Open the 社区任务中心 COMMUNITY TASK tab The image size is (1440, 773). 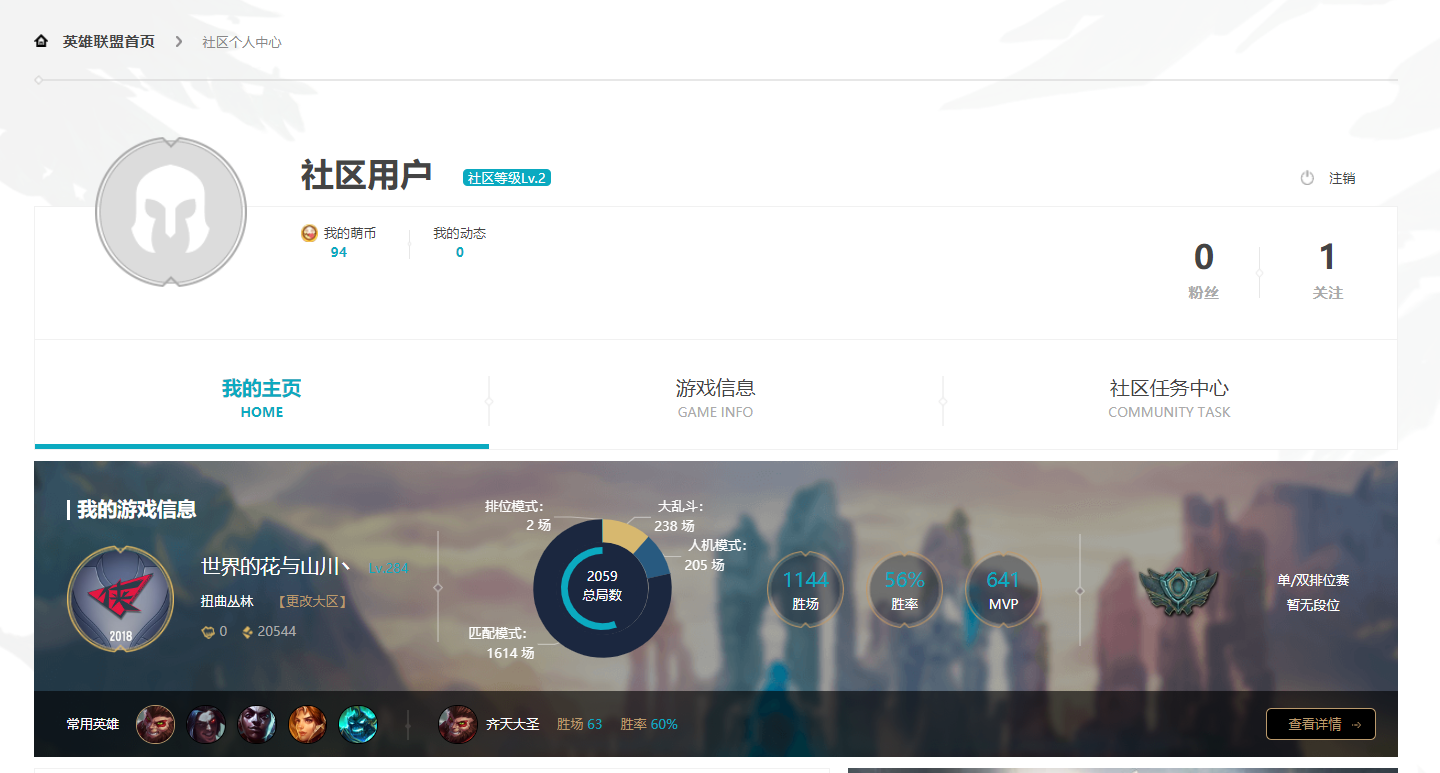coord(1169,397)
